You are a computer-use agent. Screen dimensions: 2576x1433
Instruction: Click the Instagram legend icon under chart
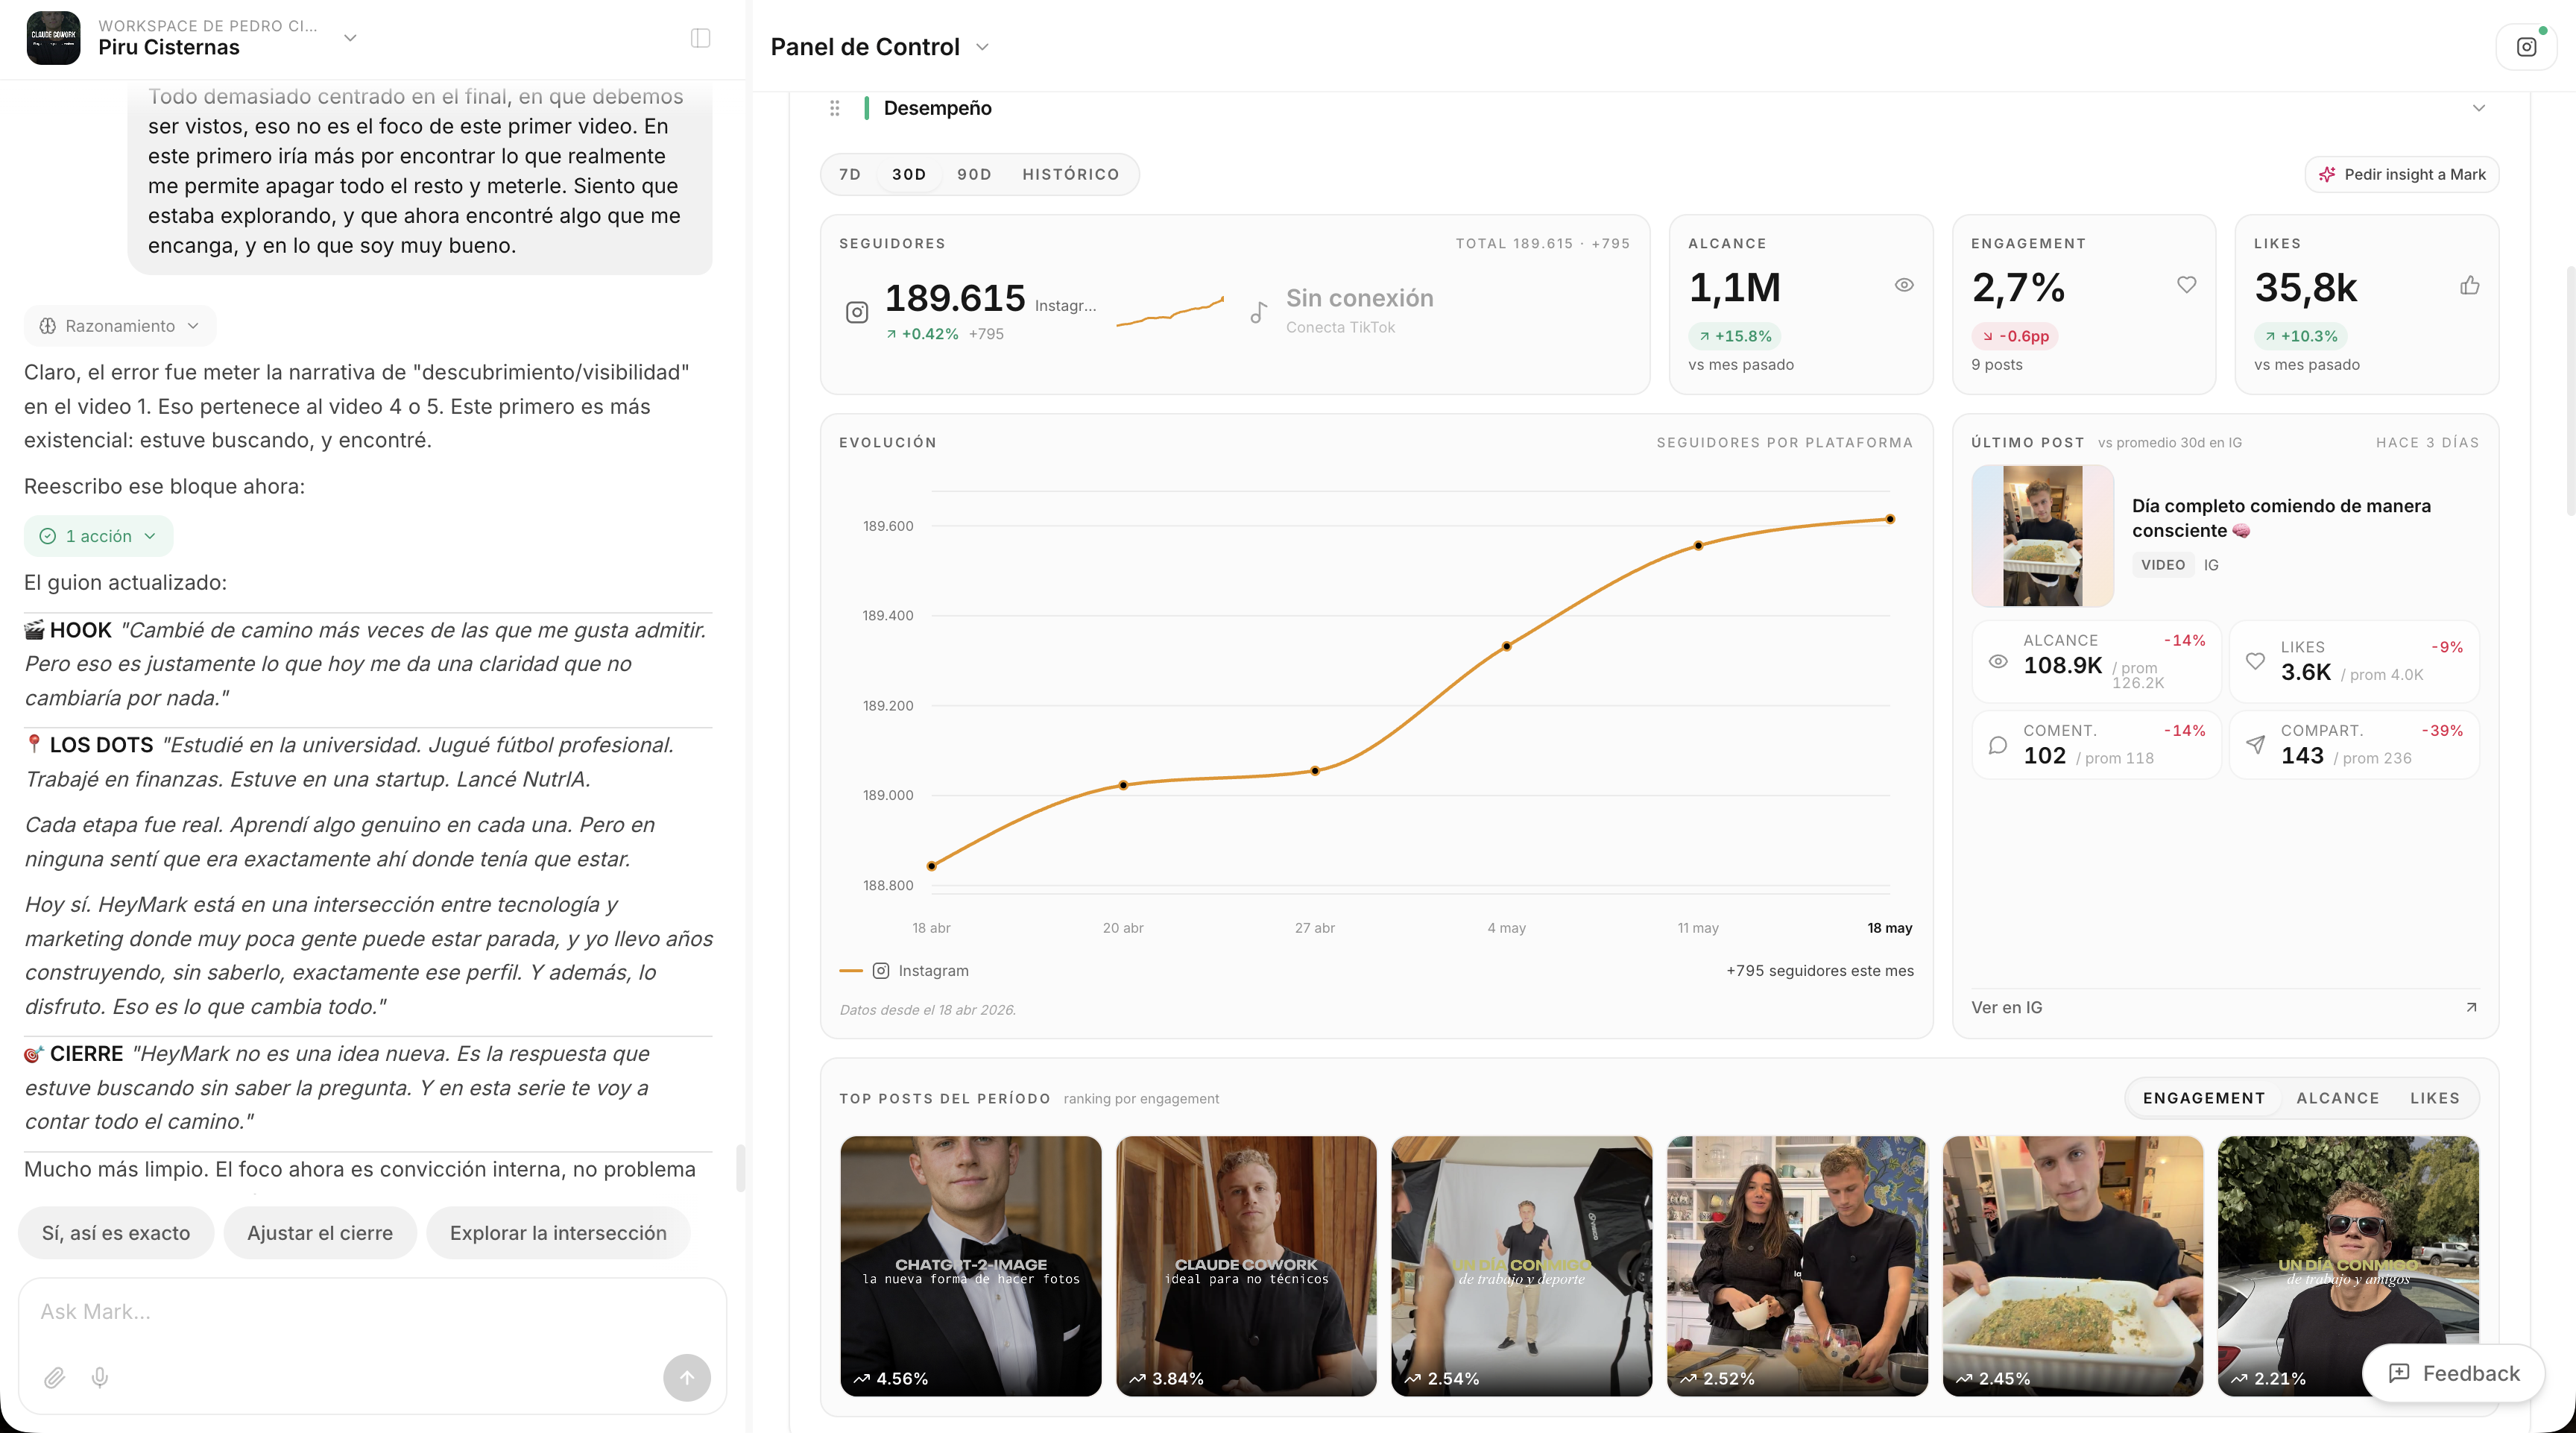click(x=881, y=970)
